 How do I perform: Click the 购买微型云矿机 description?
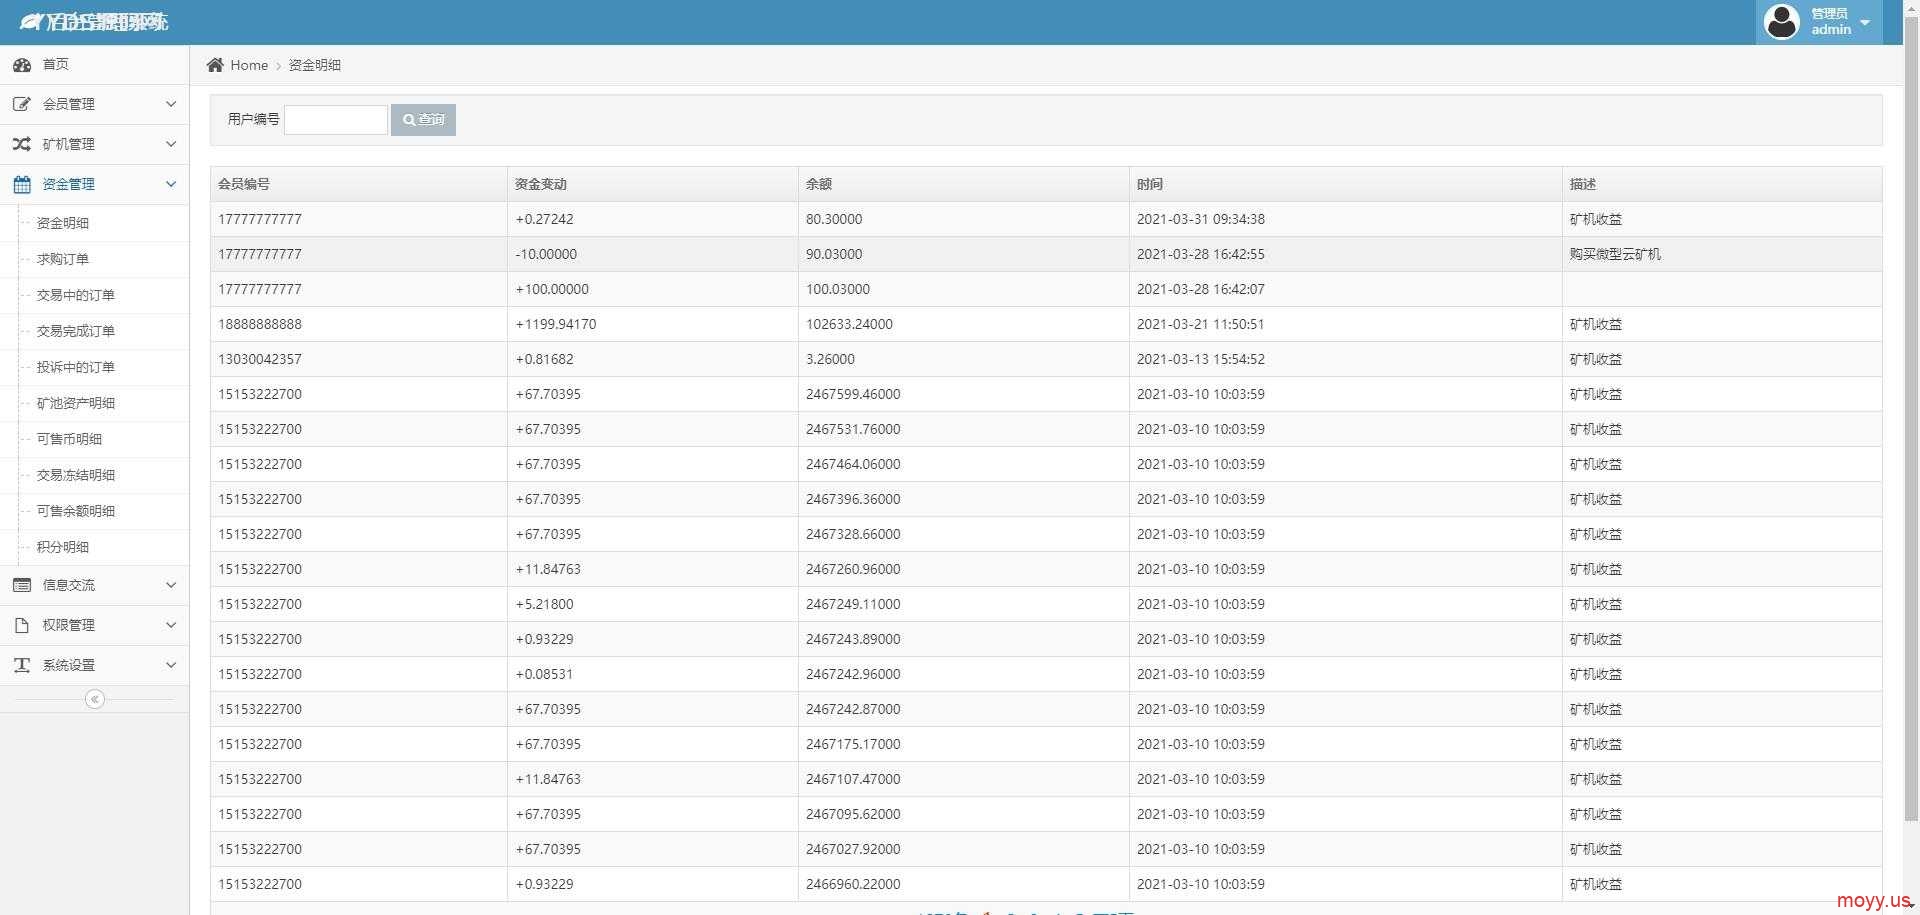point(1615,254)
